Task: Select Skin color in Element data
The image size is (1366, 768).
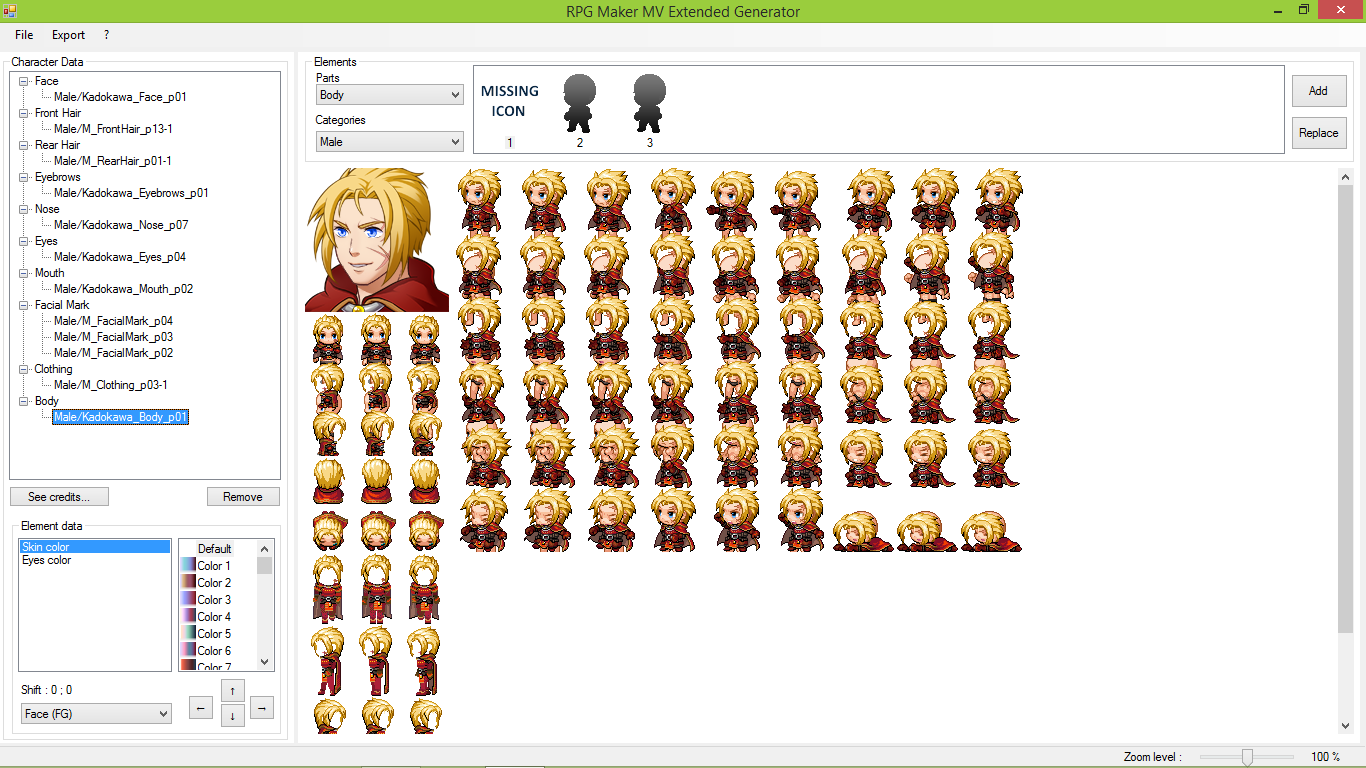Action: point(95,547)
